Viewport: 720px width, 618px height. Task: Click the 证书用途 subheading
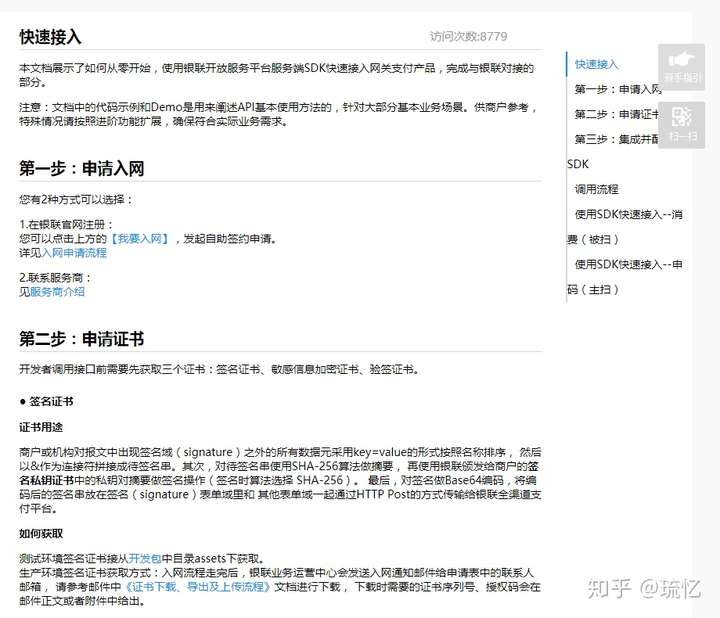pos(41,427)
